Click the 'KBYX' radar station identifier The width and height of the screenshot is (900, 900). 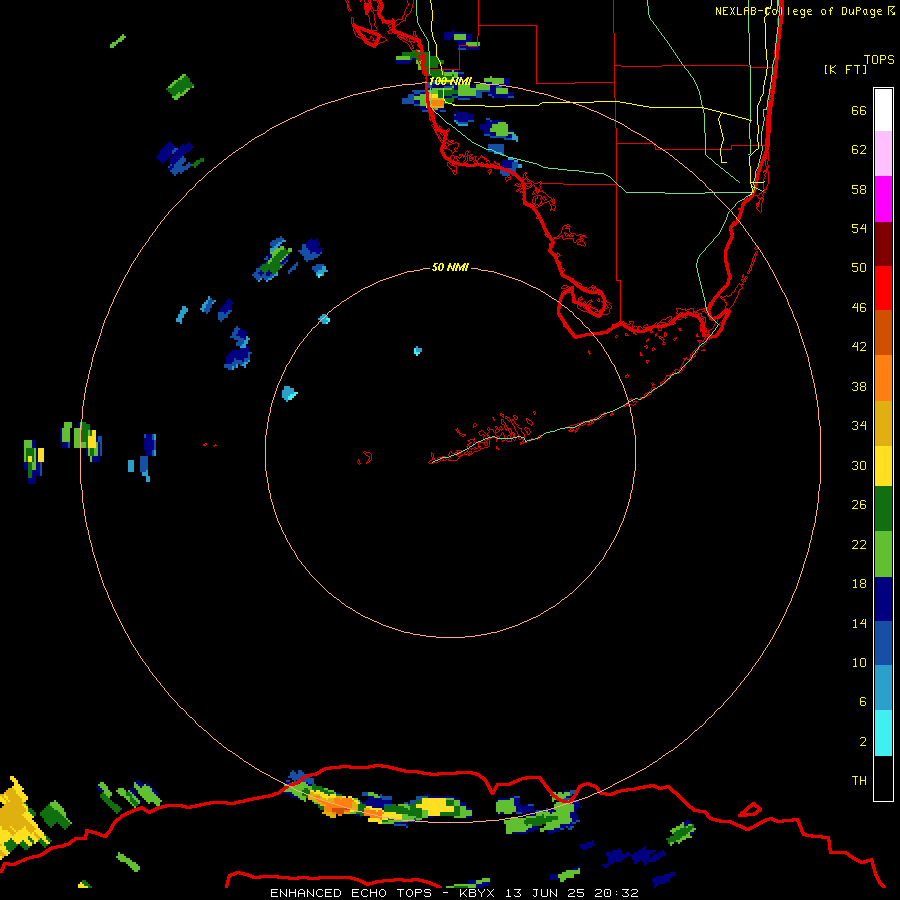coord(476,893)
